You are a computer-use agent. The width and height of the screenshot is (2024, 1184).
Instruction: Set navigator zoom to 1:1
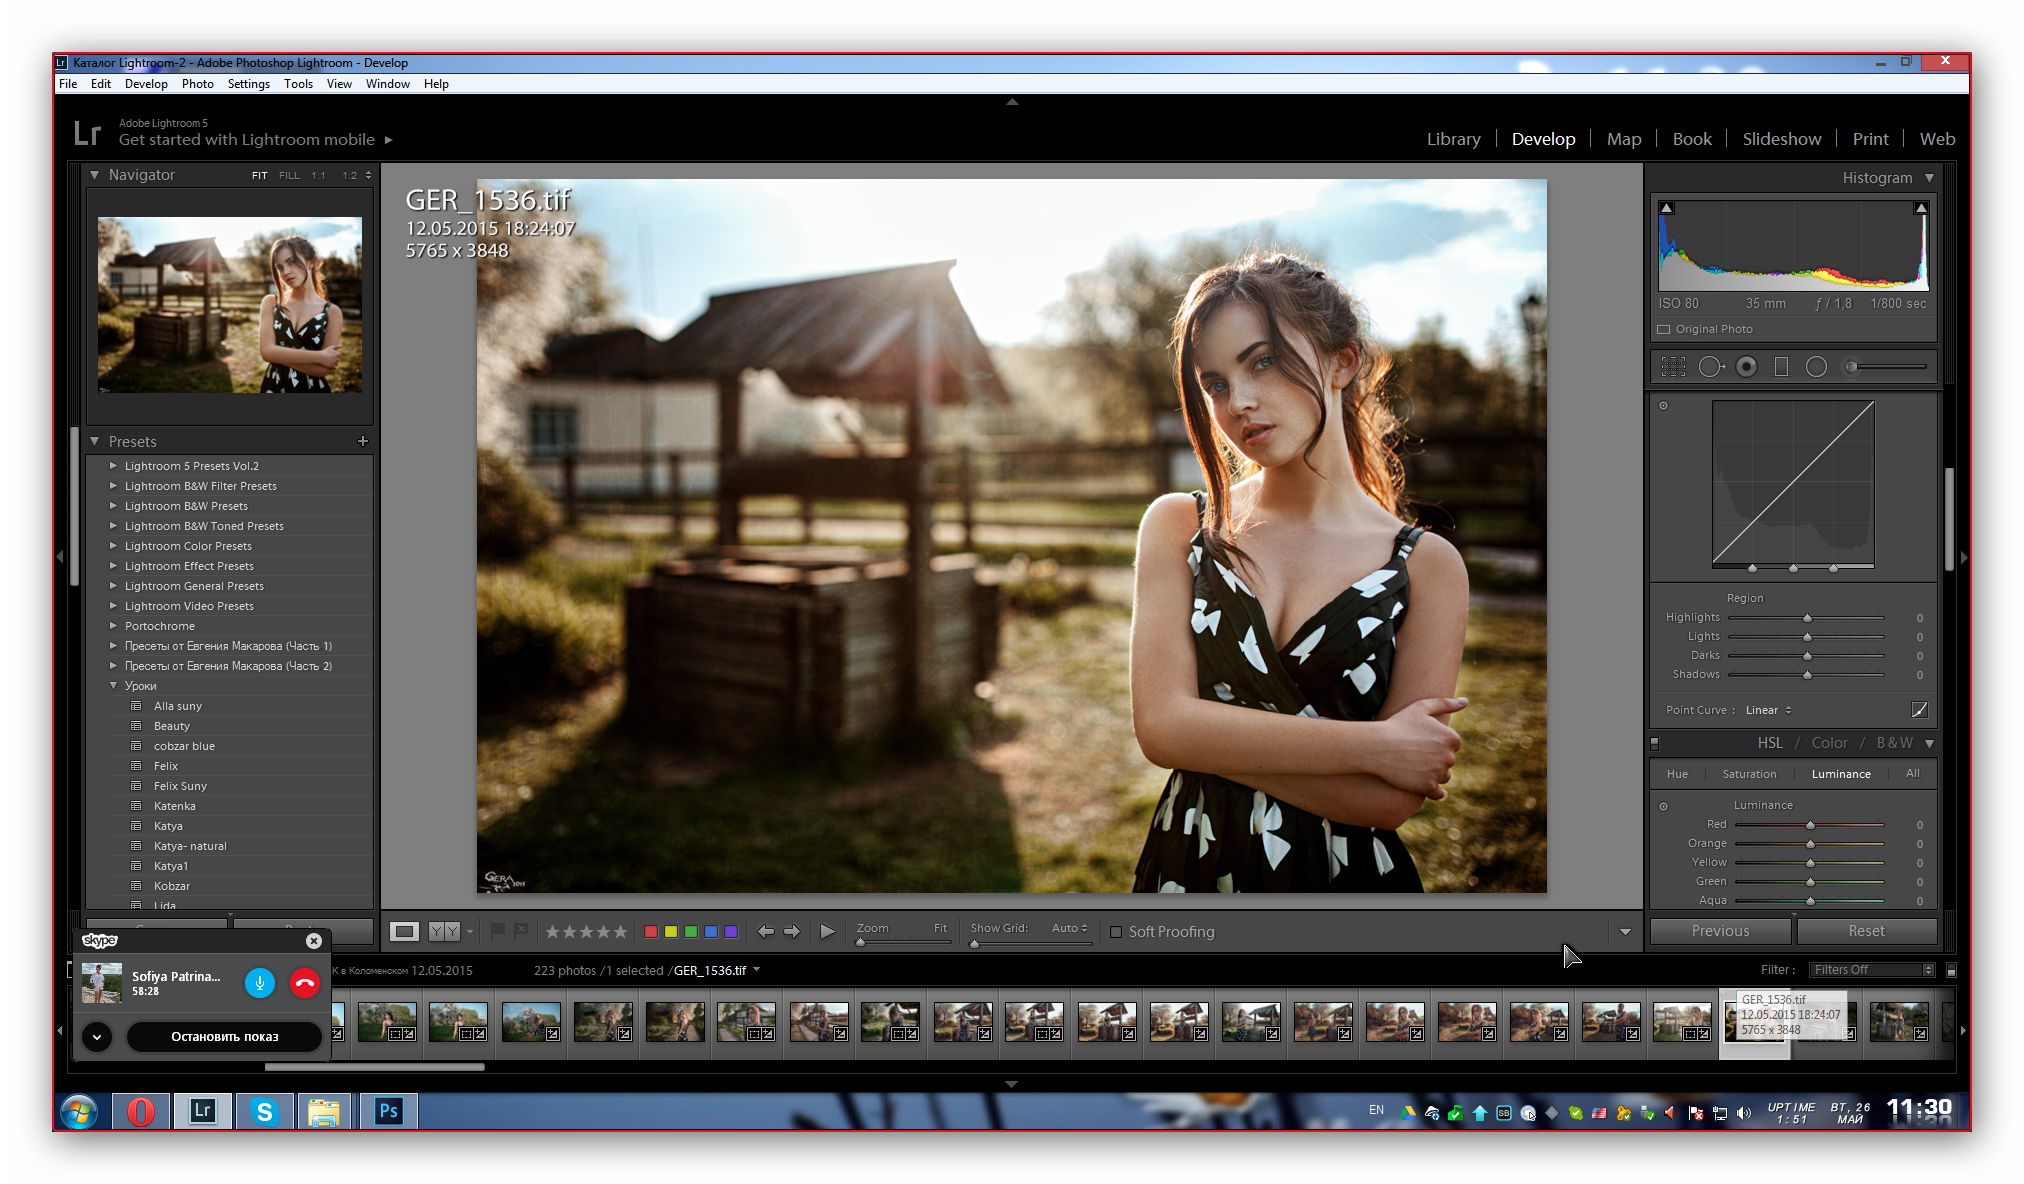pos(318,175)
